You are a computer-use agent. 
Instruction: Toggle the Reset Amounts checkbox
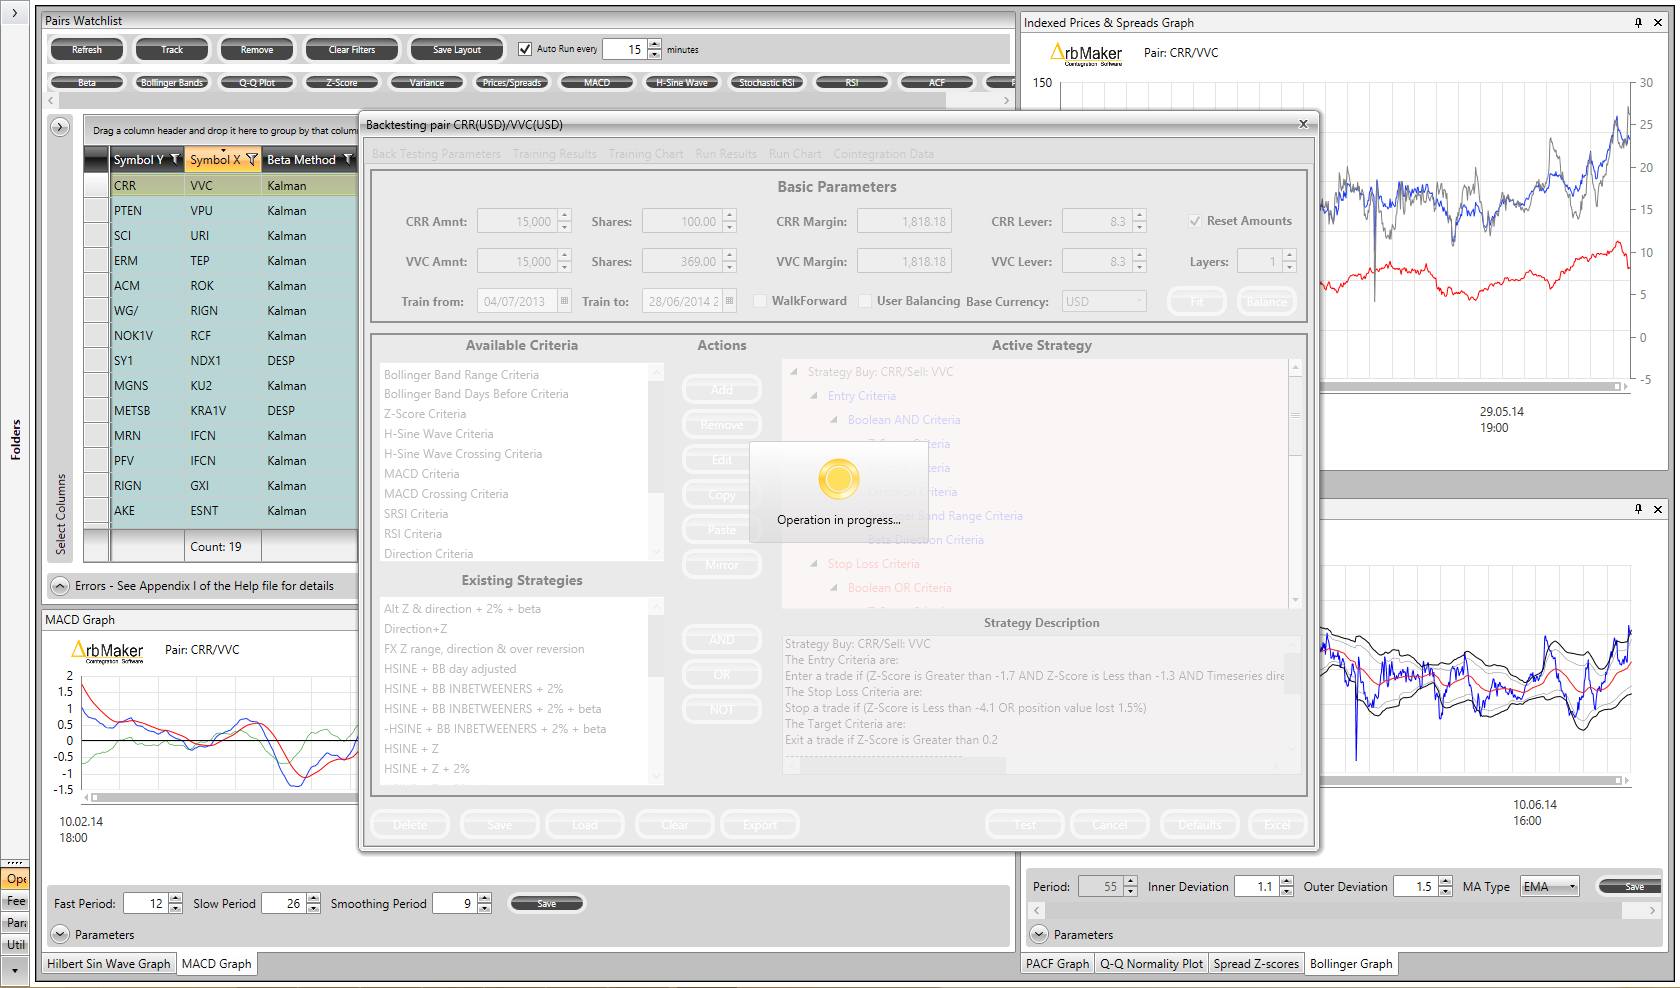coord(1194,221)
